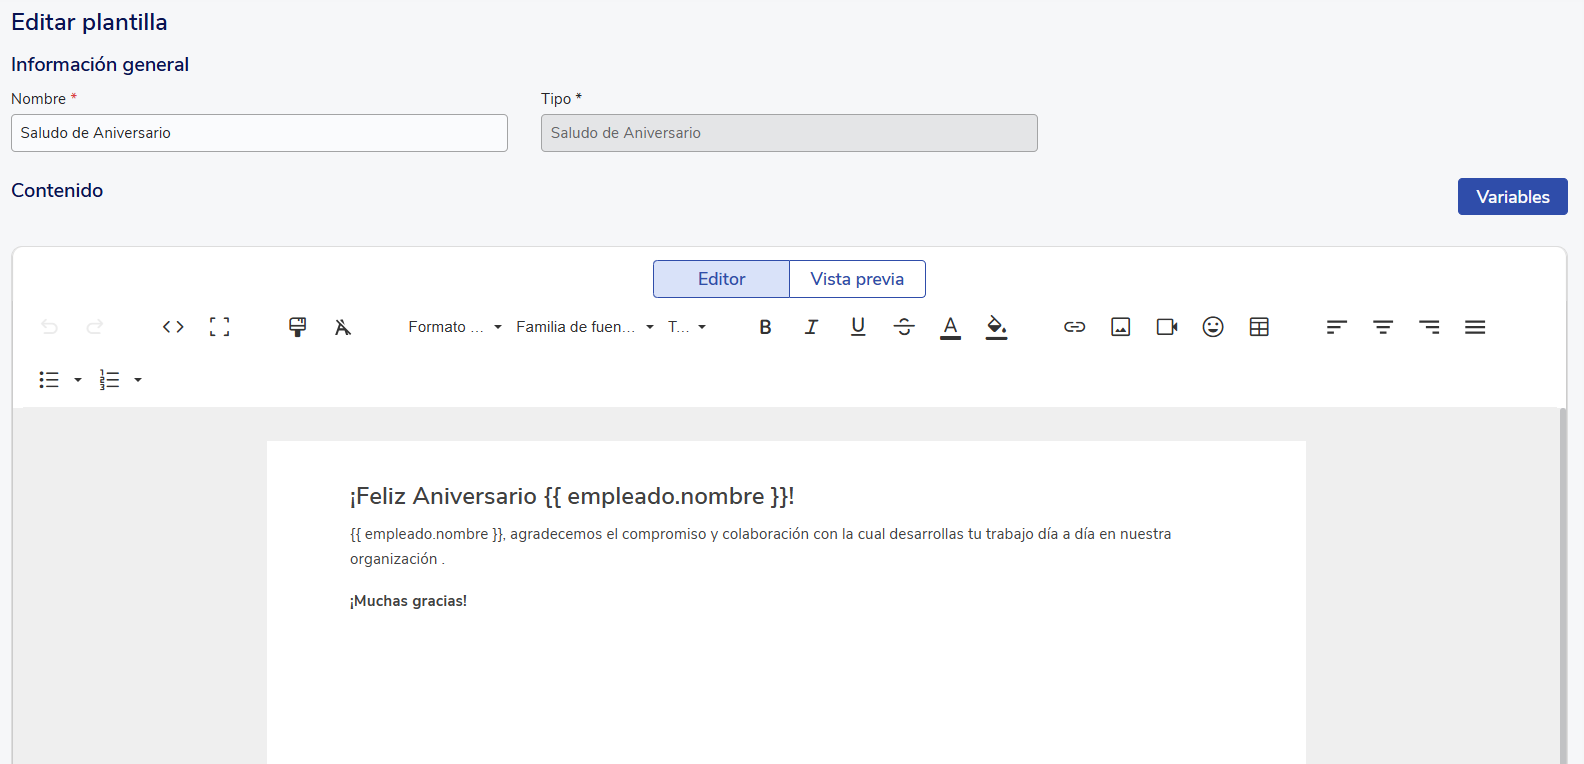
Task: Toggle underline formatting
Action: pos(857,327)
